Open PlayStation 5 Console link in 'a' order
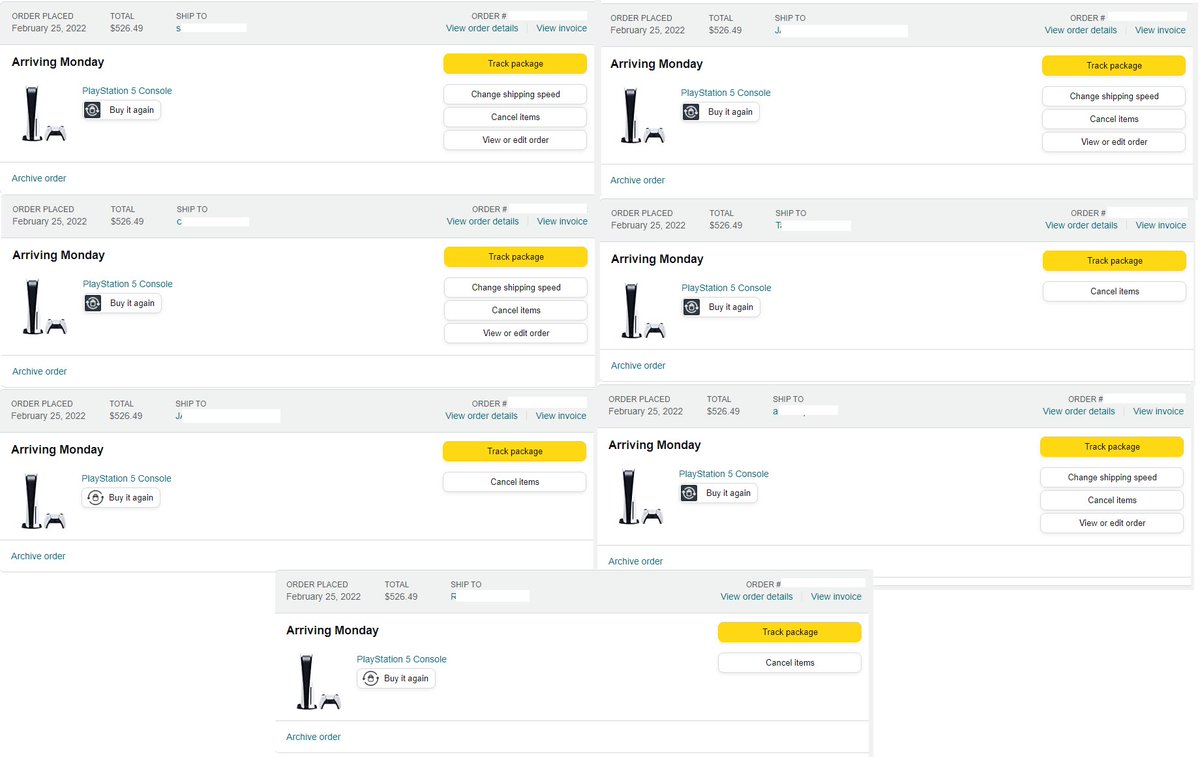This screenshot has height=757, width=1200. (x=724, y=474)
